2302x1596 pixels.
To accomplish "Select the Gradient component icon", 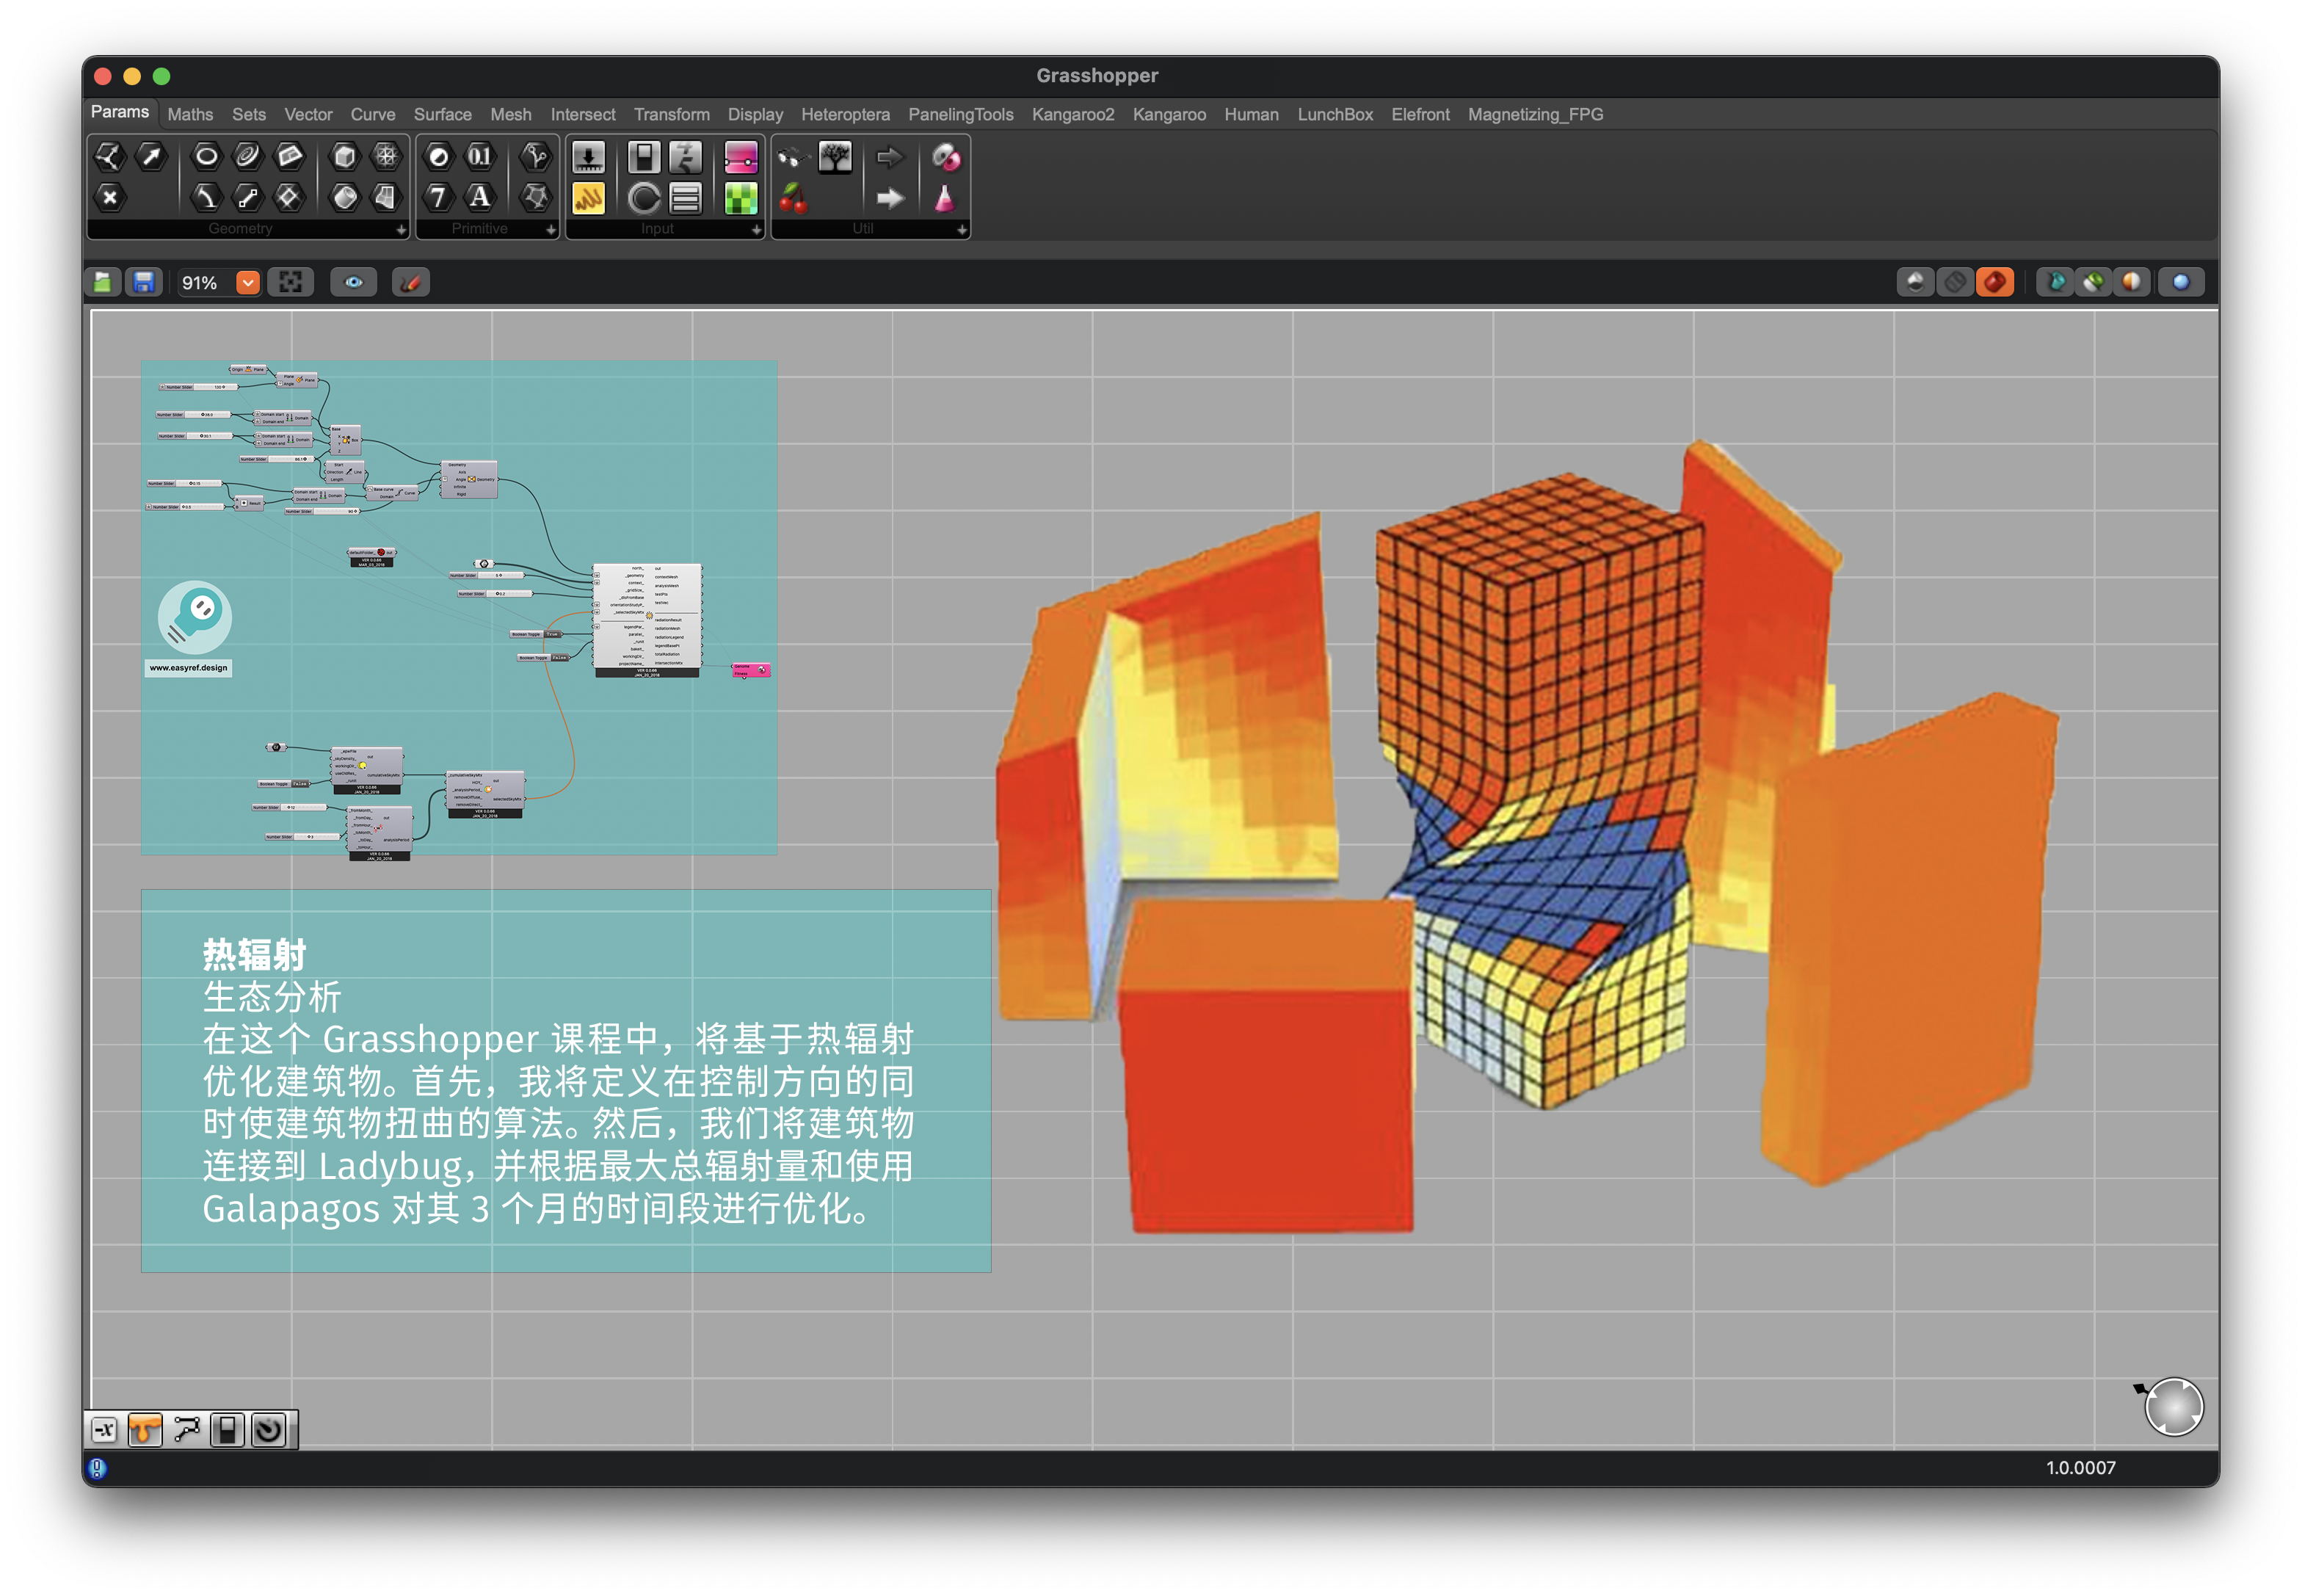I will click(x=741, y=157).
